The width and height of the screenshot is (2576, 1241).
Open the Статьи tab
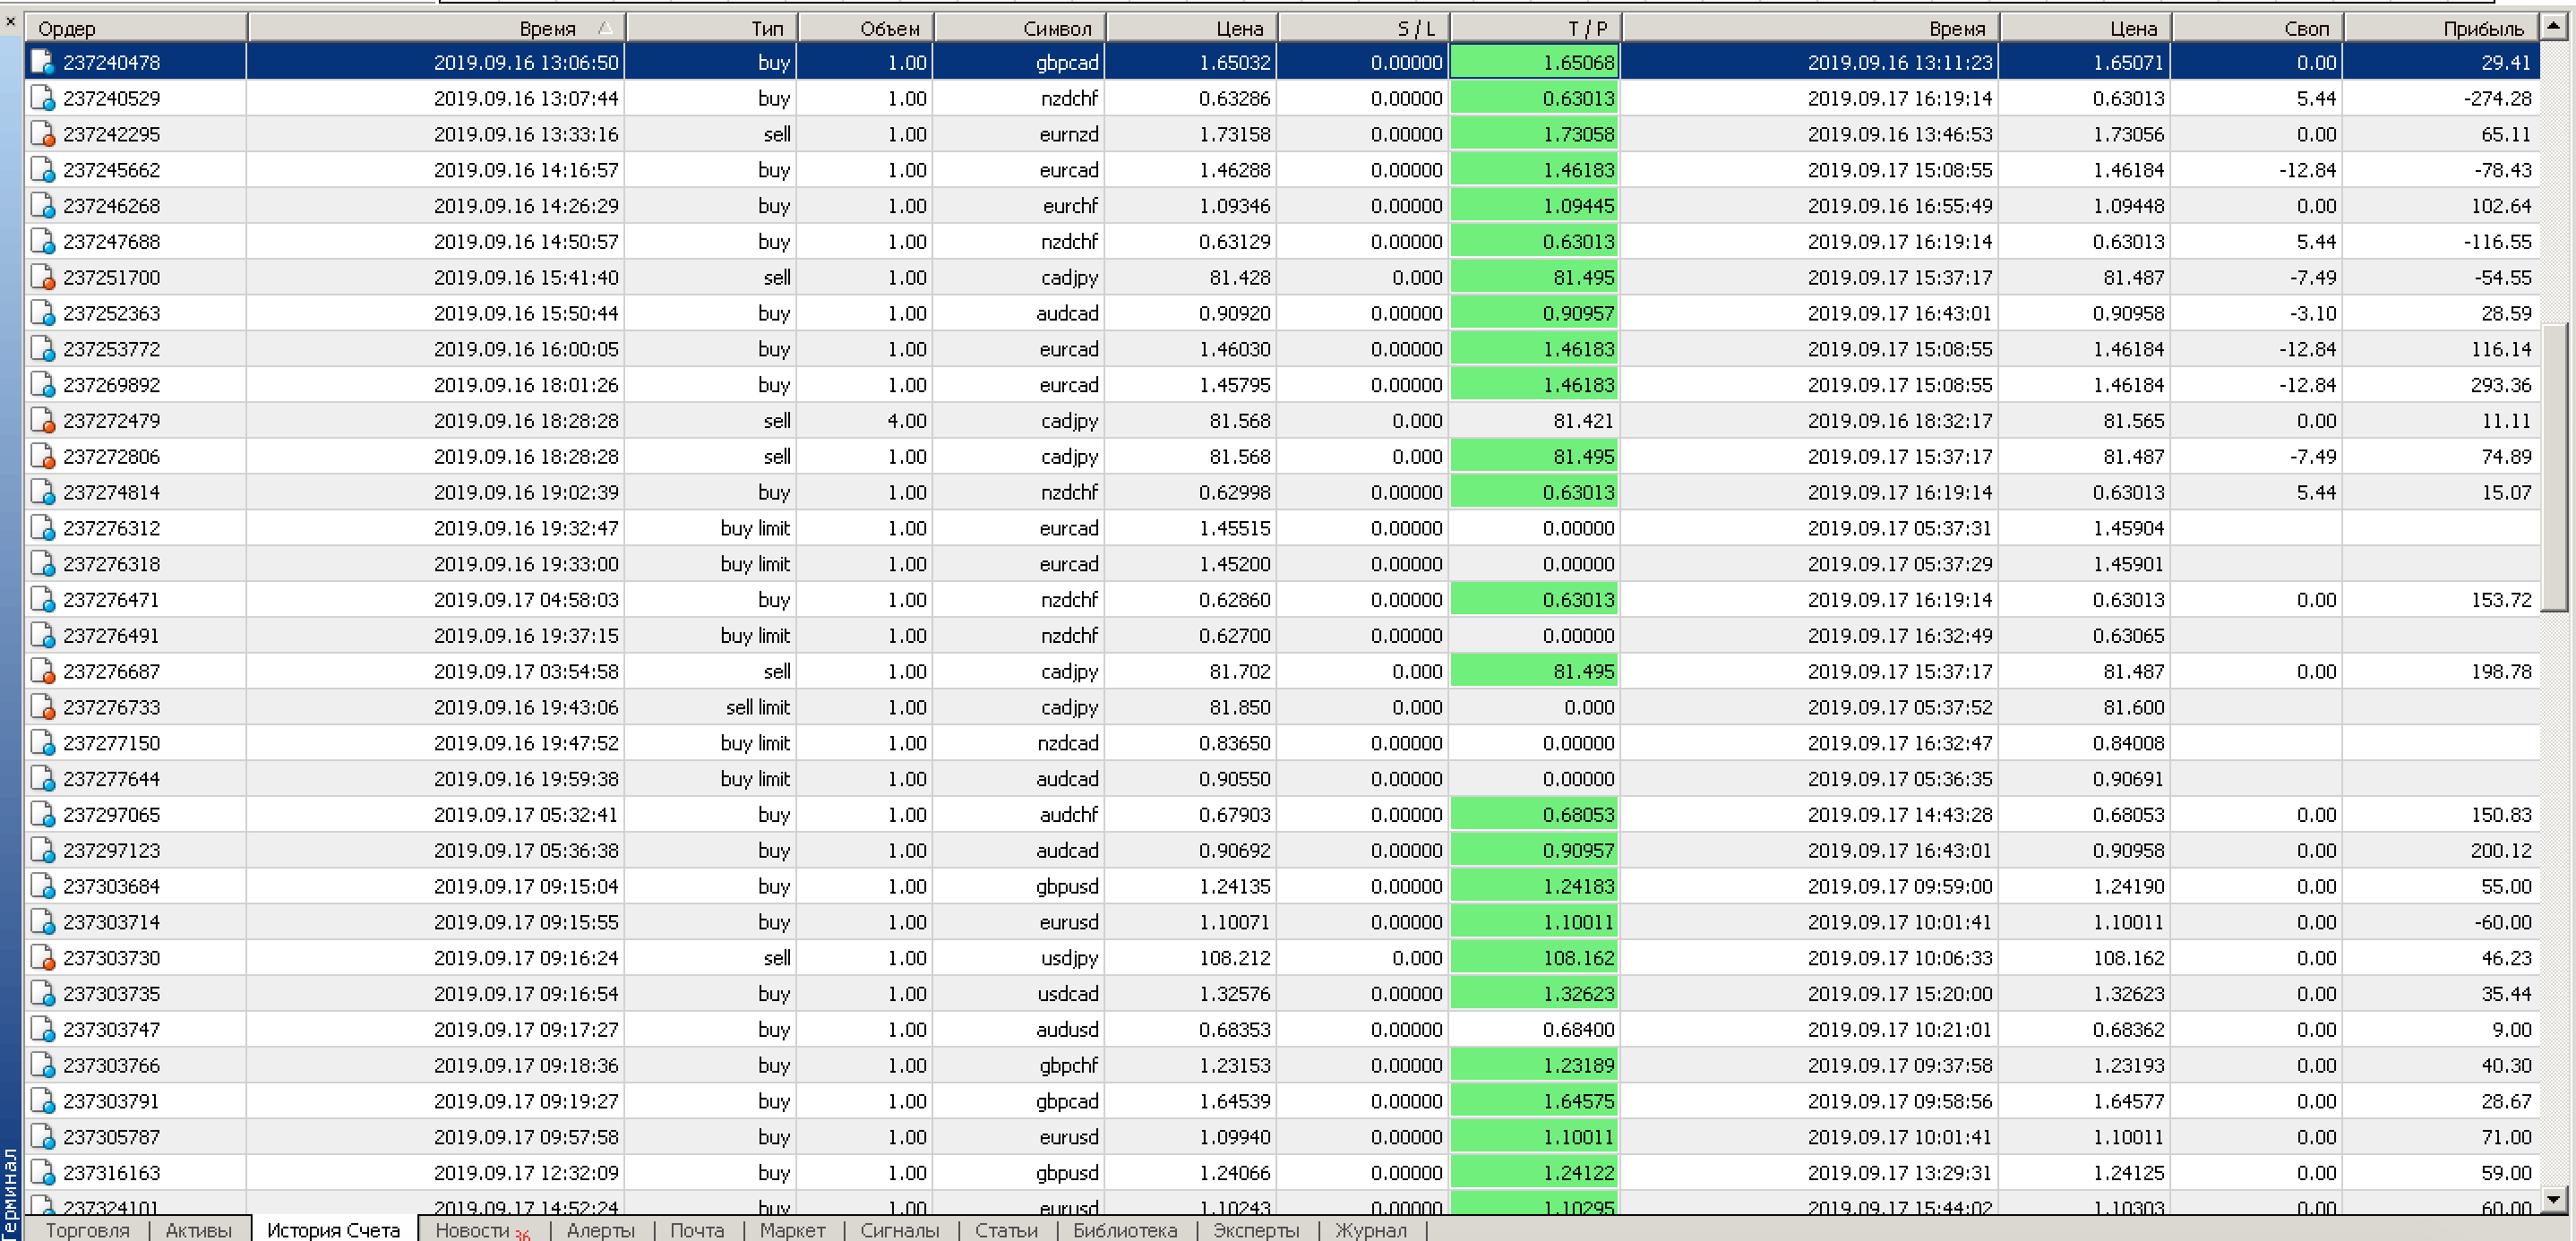point(1006,1229)
